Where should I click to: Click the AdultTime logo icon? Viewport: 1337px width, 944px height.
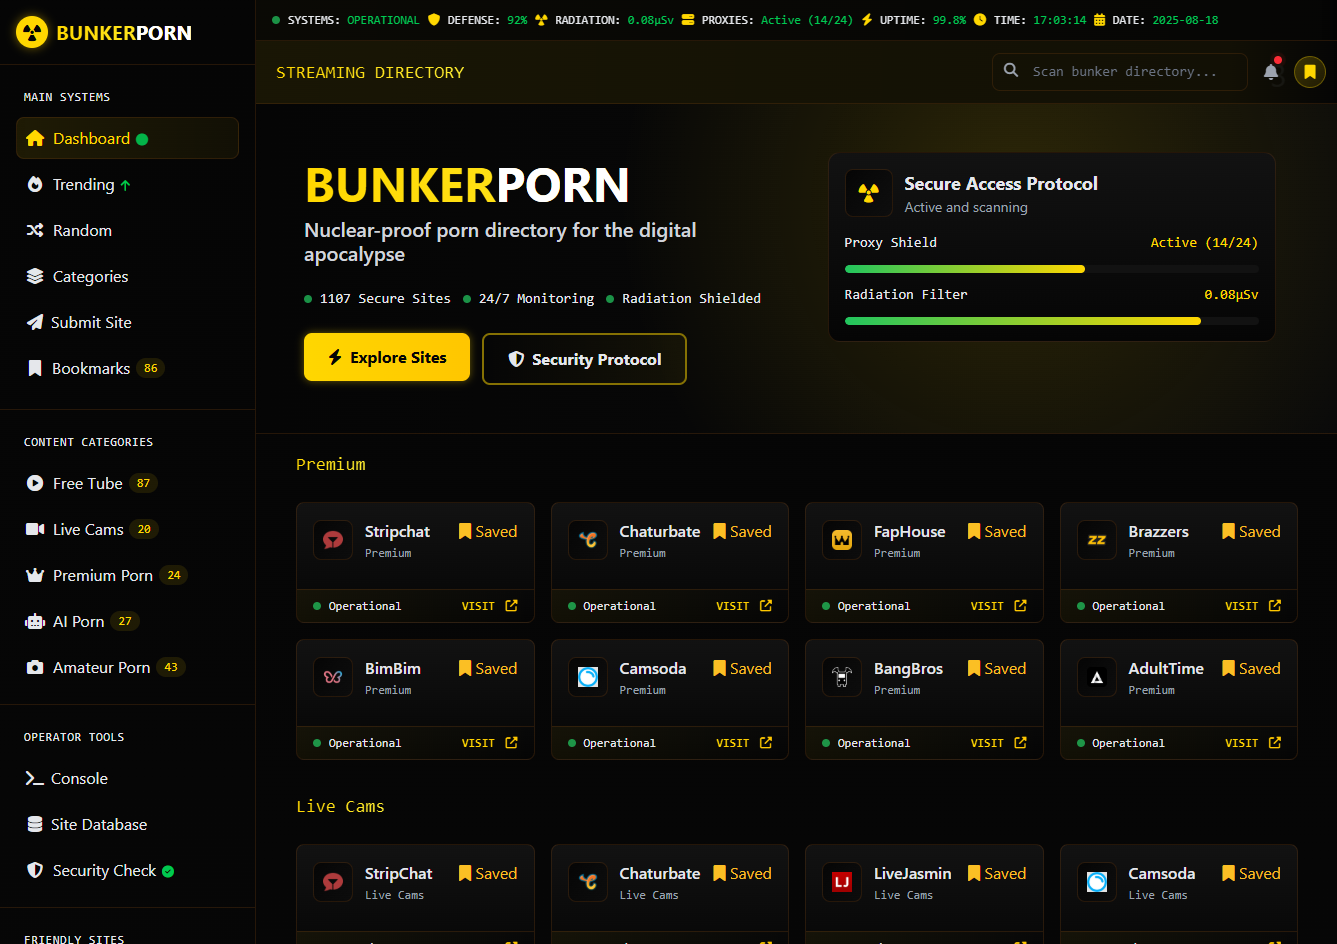[x=1097, y=677]
